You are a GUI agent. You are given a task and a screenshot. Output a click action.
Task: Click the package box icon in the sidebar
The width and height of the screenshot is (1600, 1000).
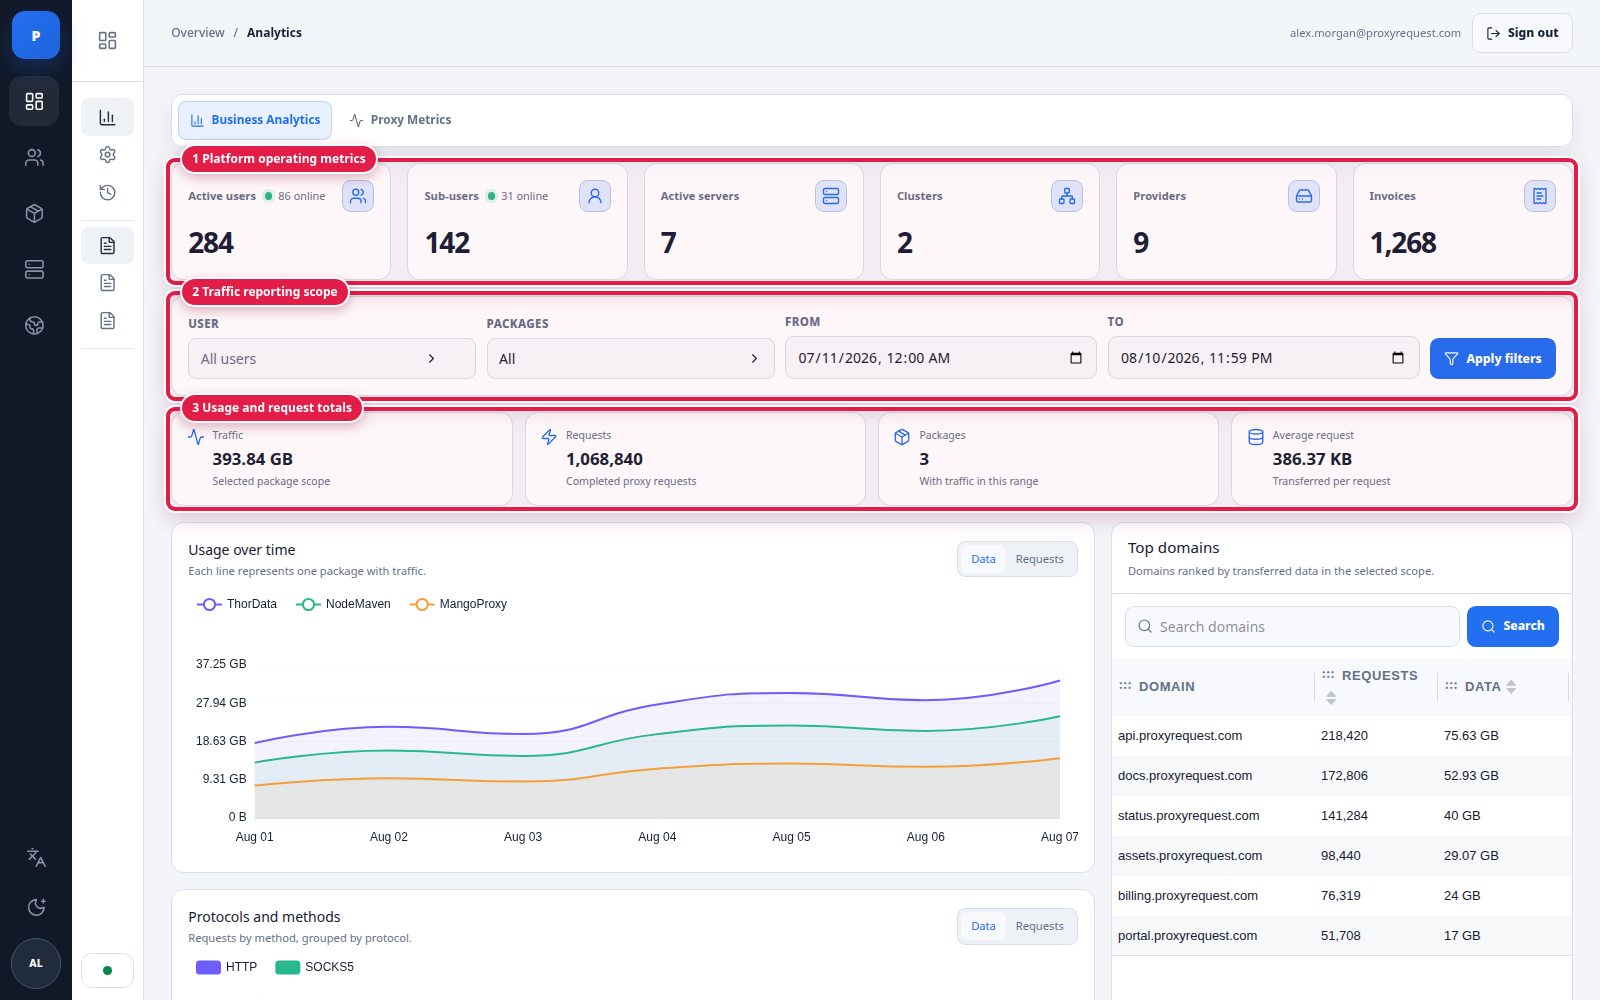click(x=35, y=213)
